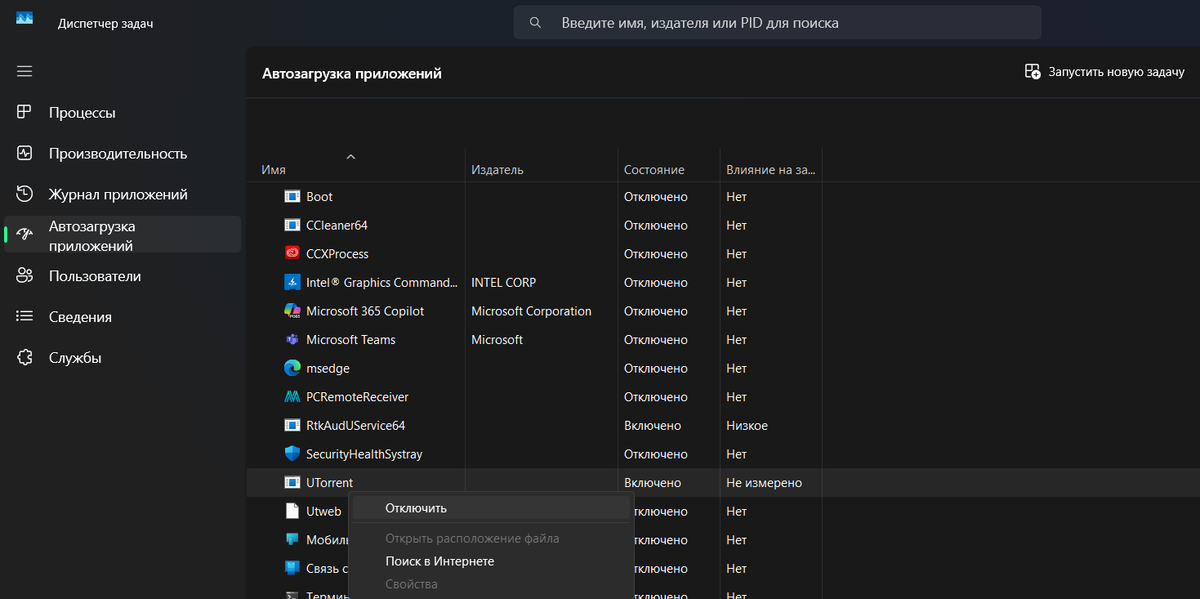Click the Details sidebar icon
The image size is (1200, 599).
pyautogui.click(x=25, y=317)
